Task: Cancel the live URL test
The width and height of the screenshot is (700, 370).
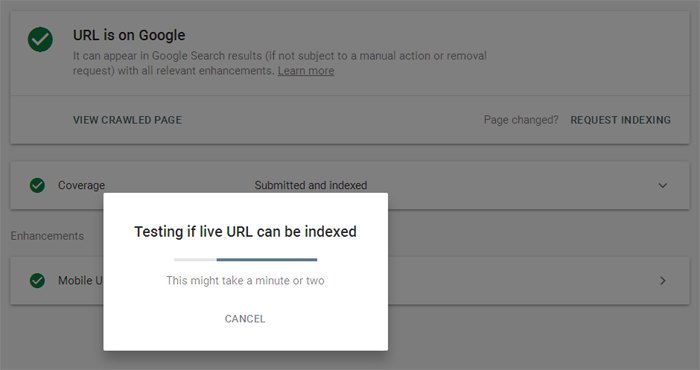Action: pos(245,319)
